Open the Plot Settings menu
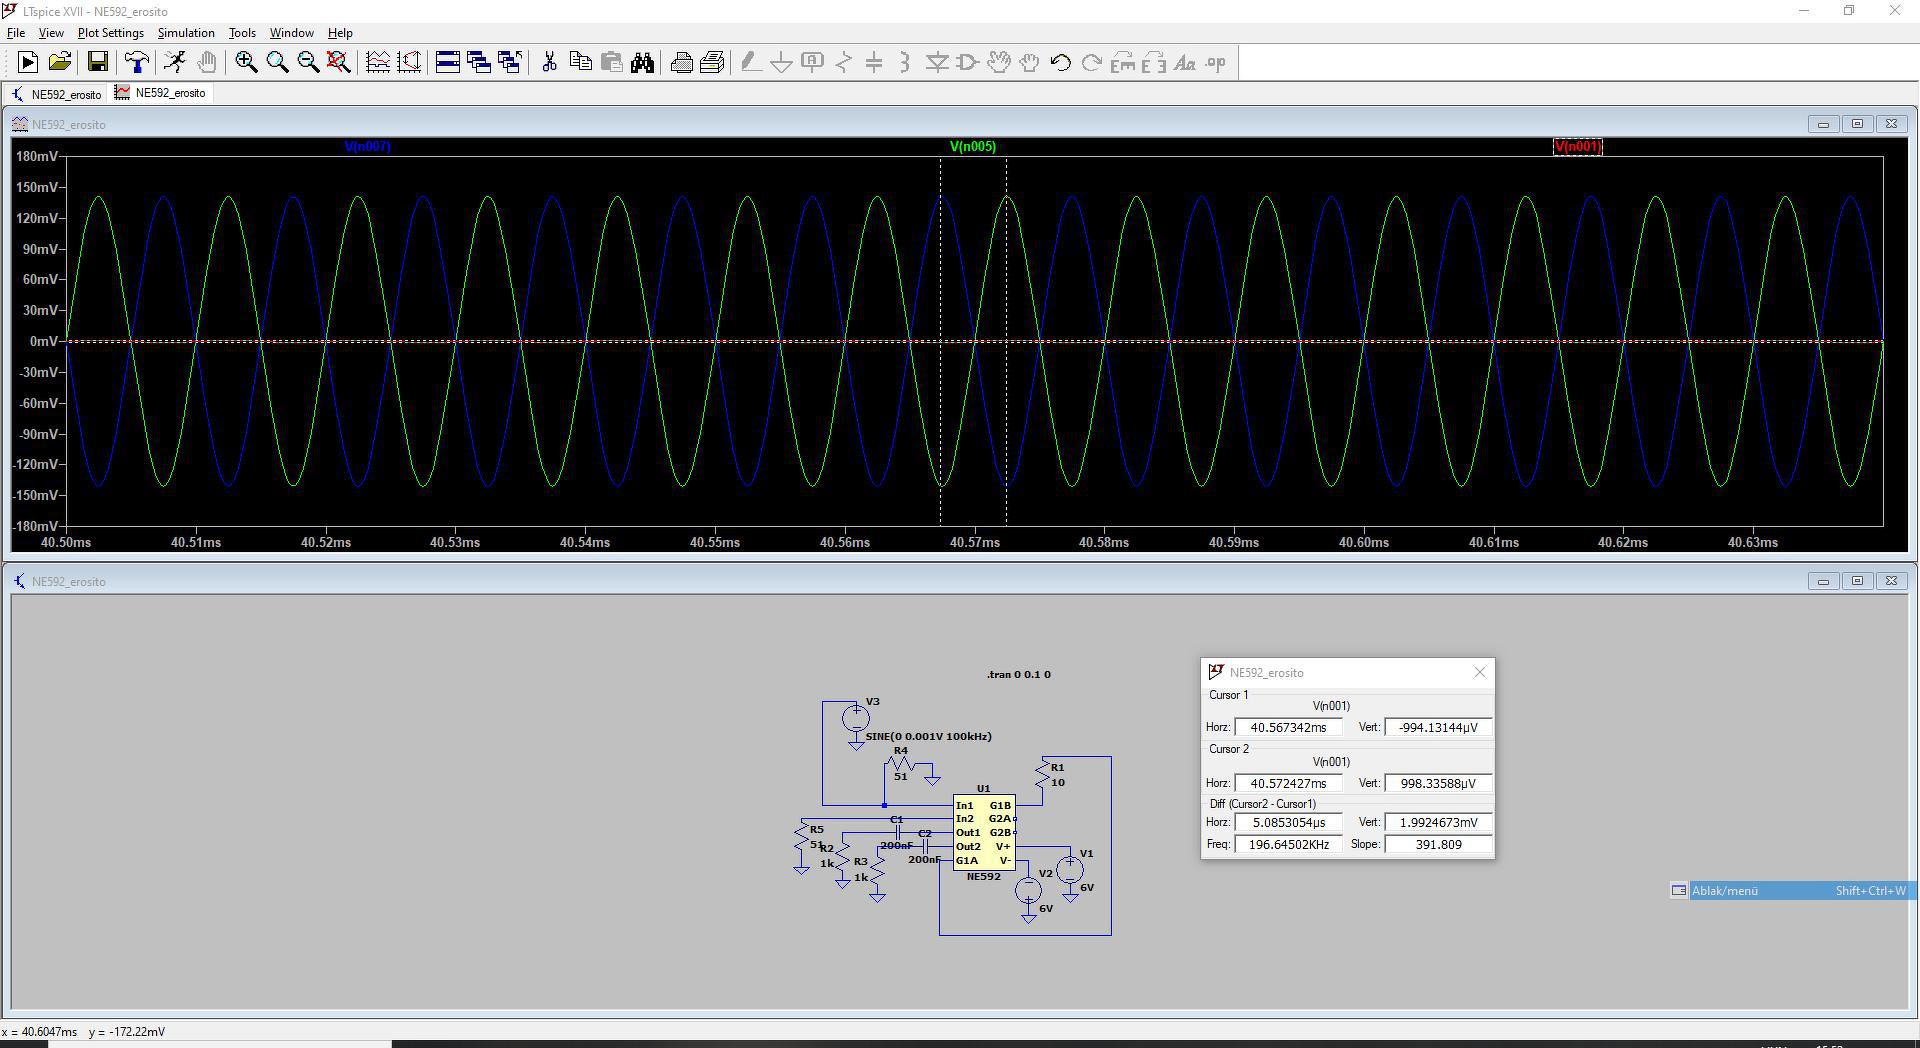 click(x=110, y=33)
